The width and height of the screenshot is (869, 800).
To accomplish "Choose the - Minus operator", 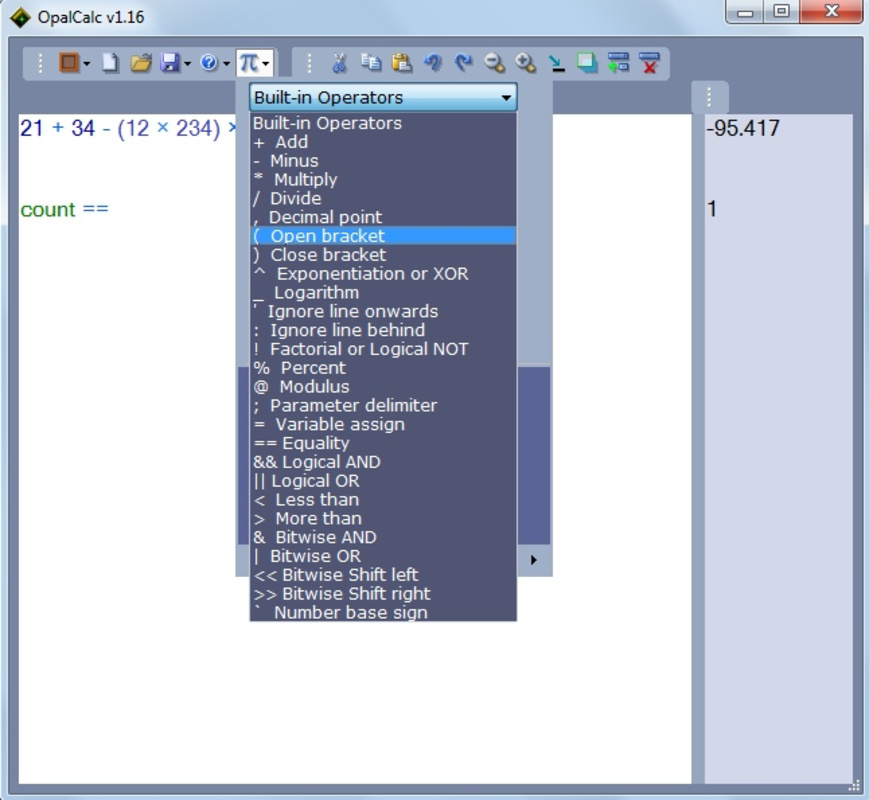I will click(x=383, y=161).
